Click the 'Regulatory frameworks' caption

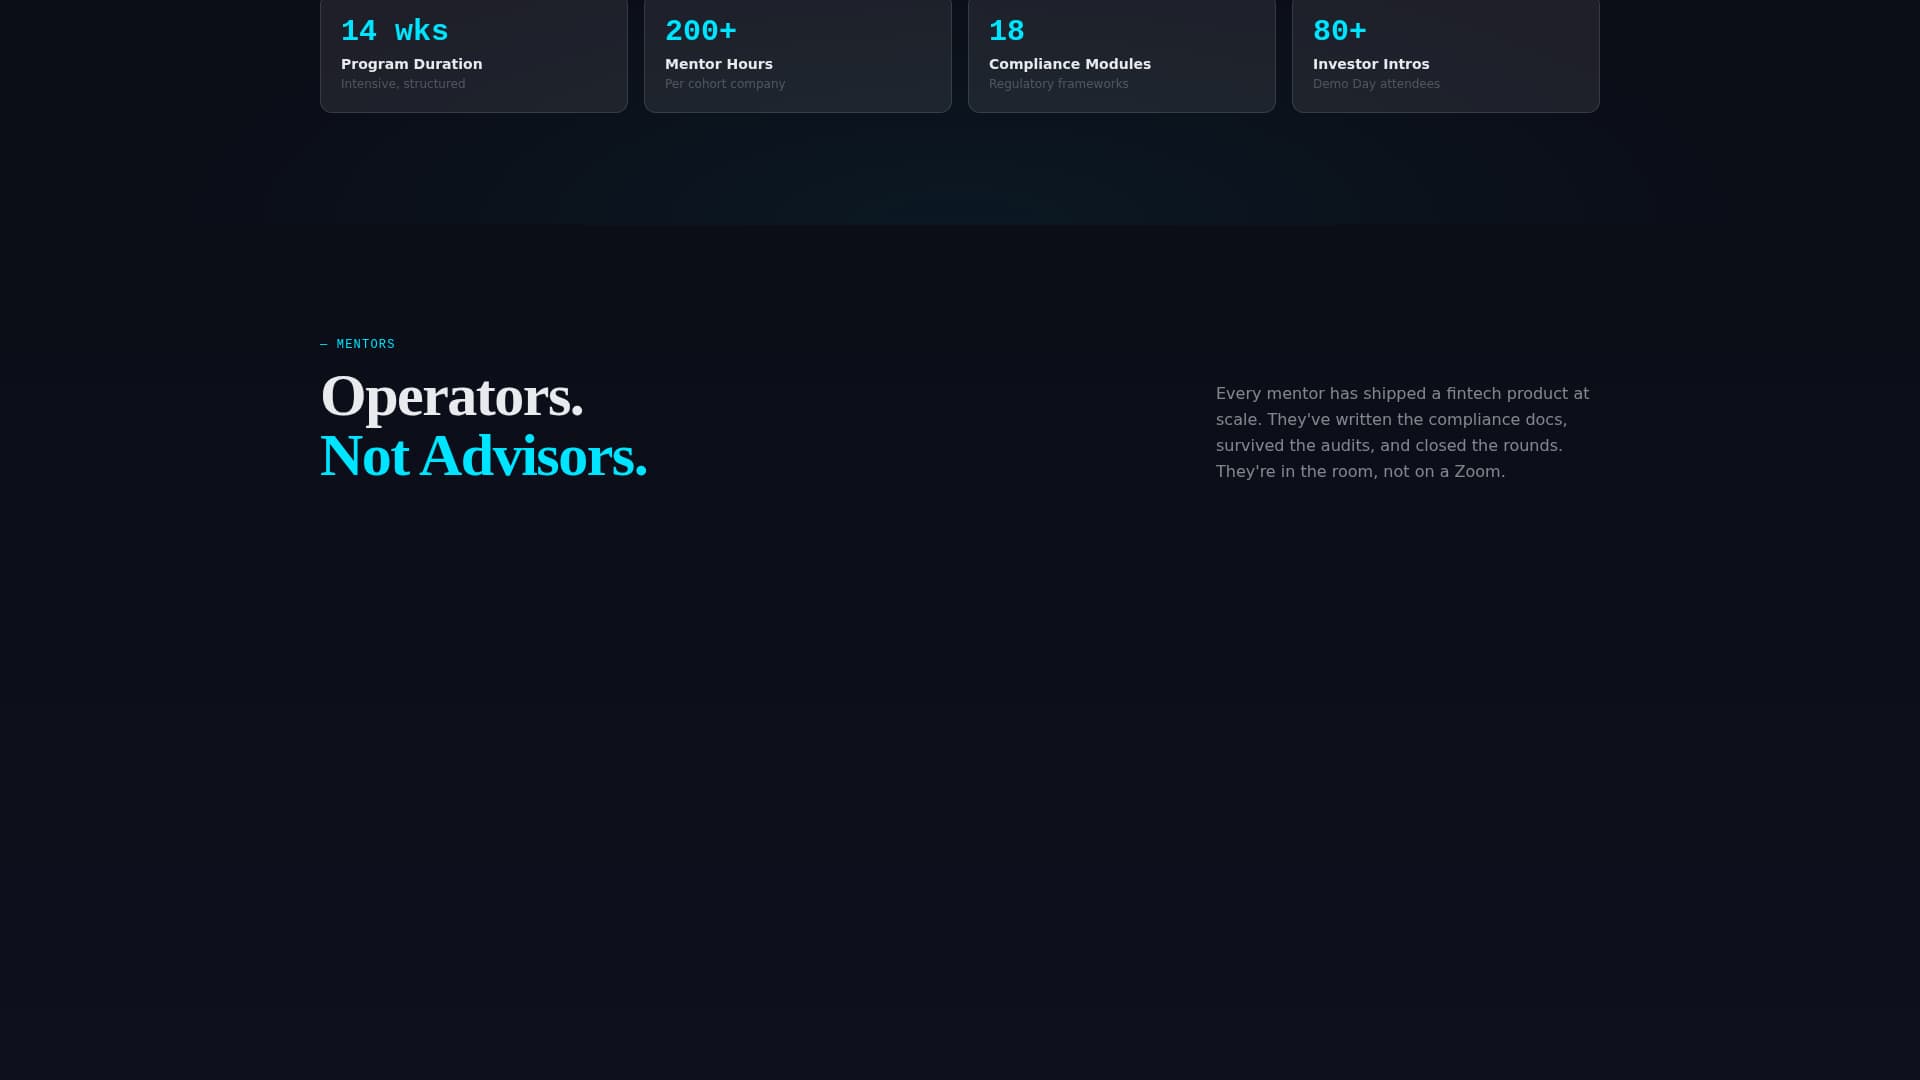[1058, 84]
